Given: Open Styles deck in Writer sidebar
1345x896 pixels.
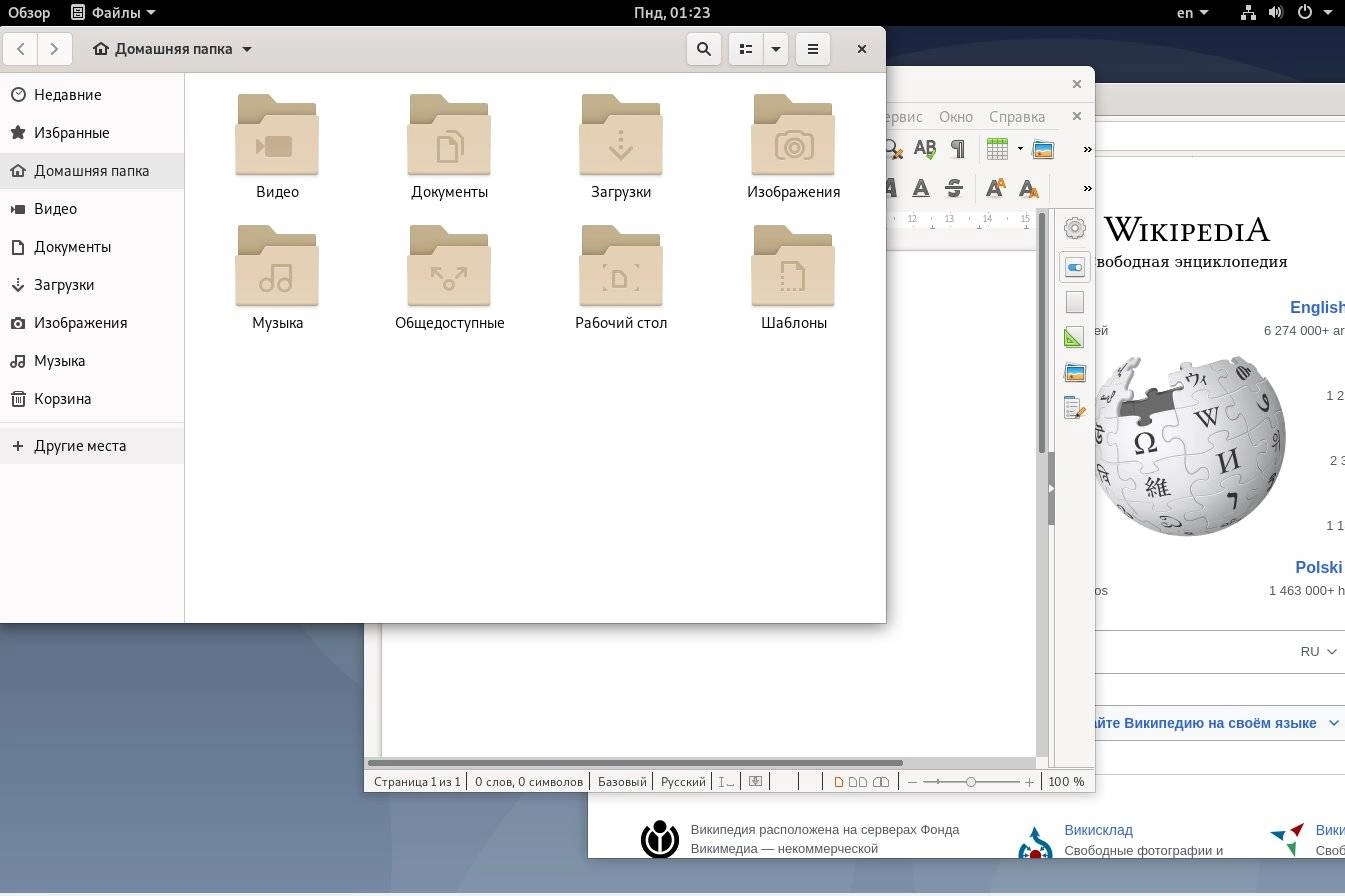Looking at the screenshot, I should coord(1075,338).
